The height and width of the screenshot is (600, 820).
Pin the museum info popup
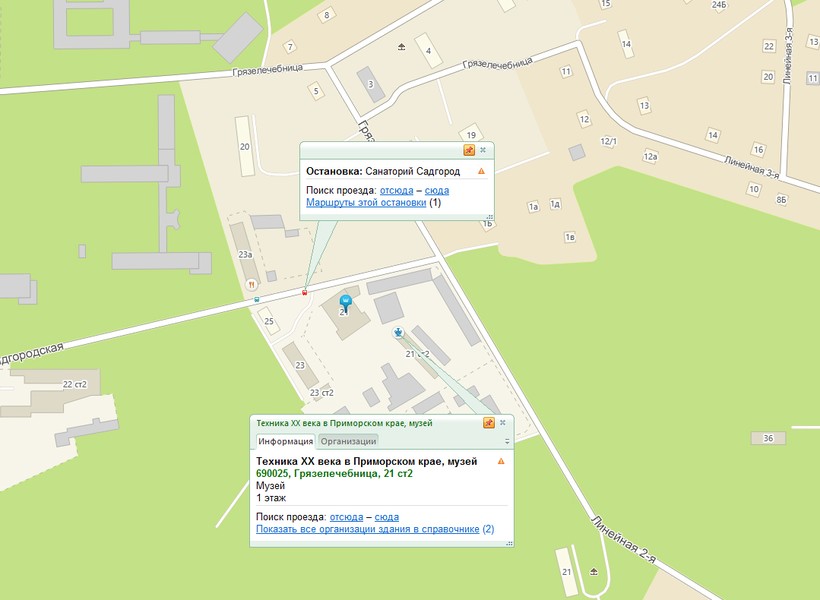pos(489,423)
